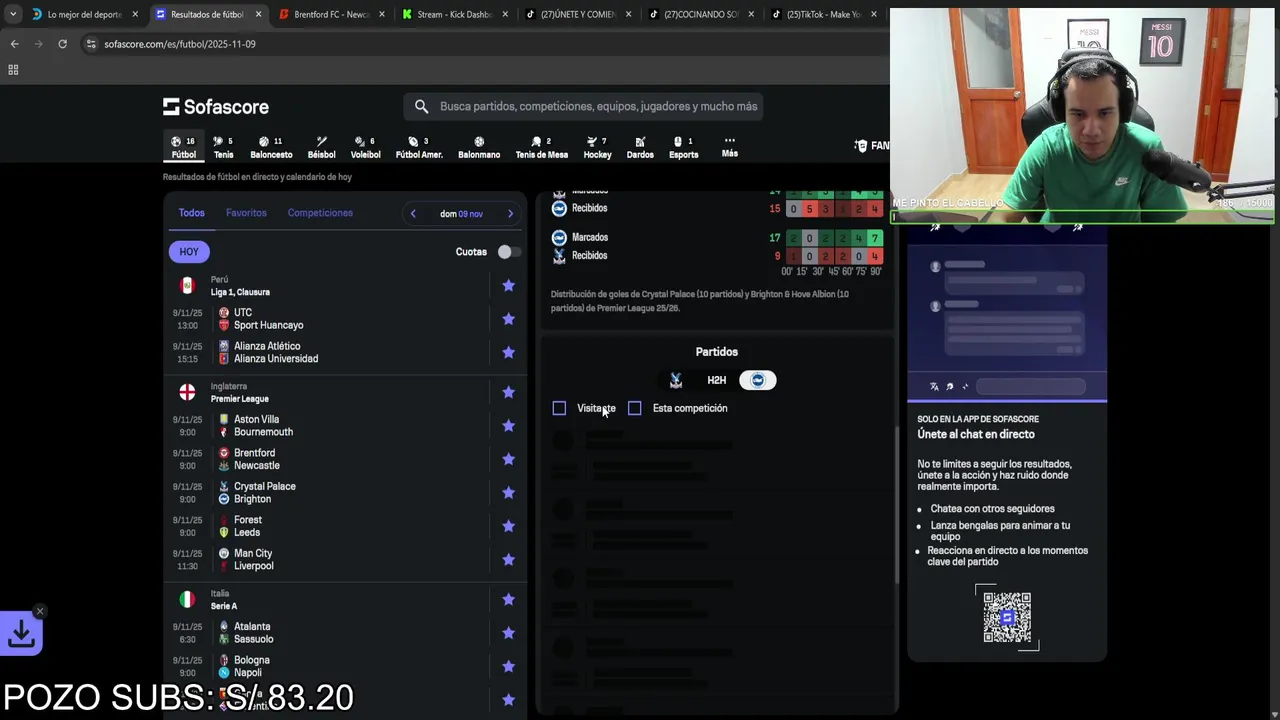Favorite the Inglaterra Premier League star

[x=508, y=392]
